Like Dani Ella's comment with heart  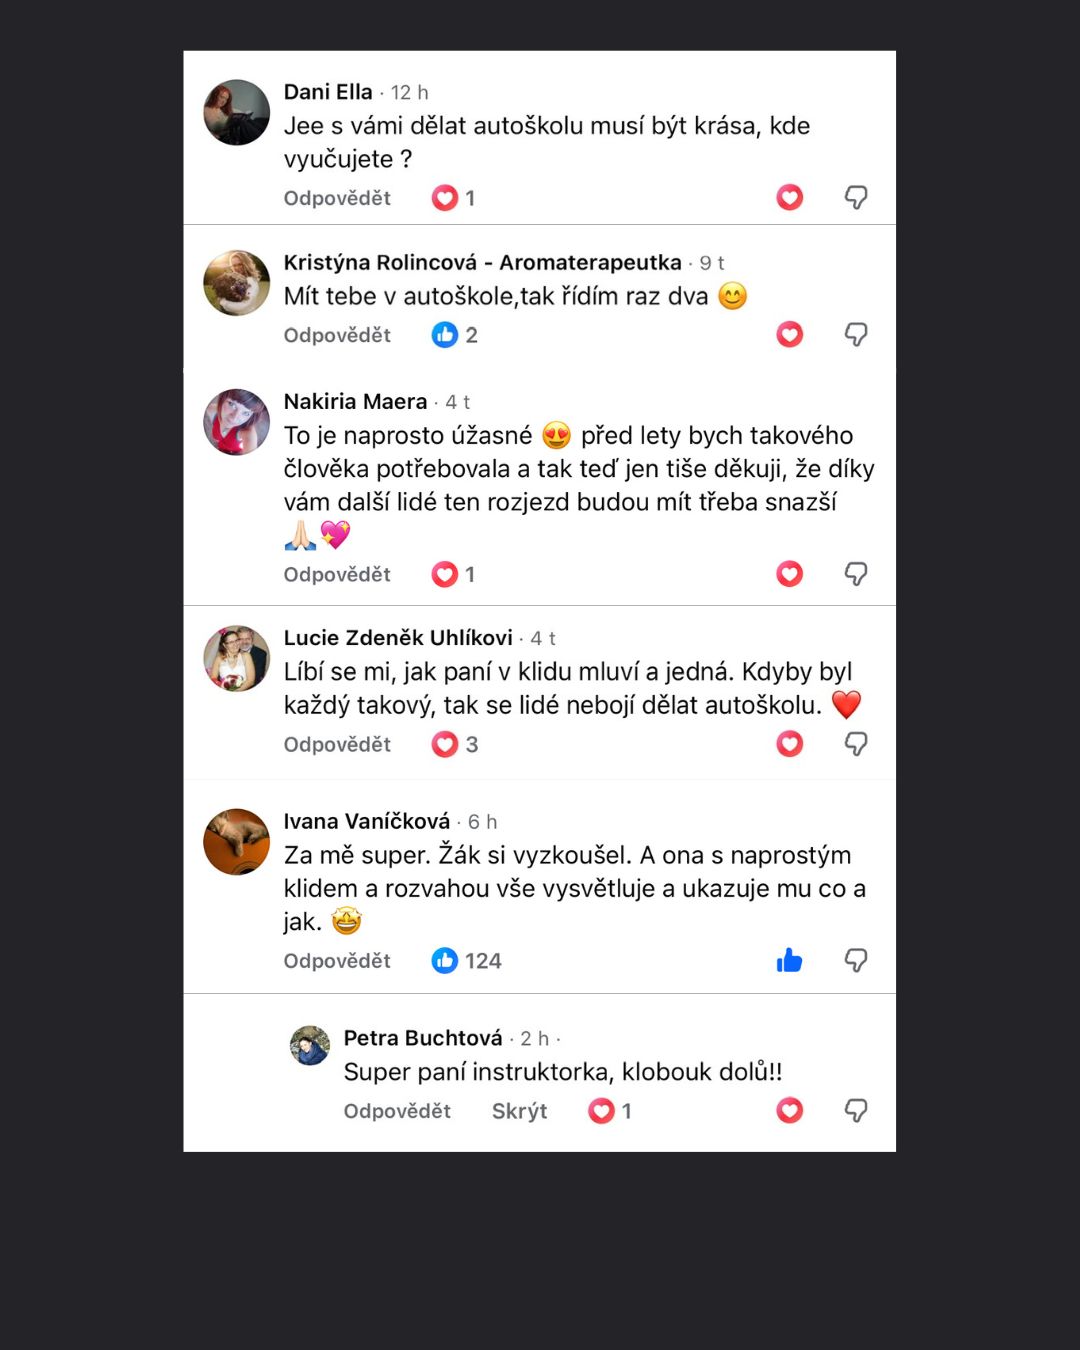[x=790, y=198]
